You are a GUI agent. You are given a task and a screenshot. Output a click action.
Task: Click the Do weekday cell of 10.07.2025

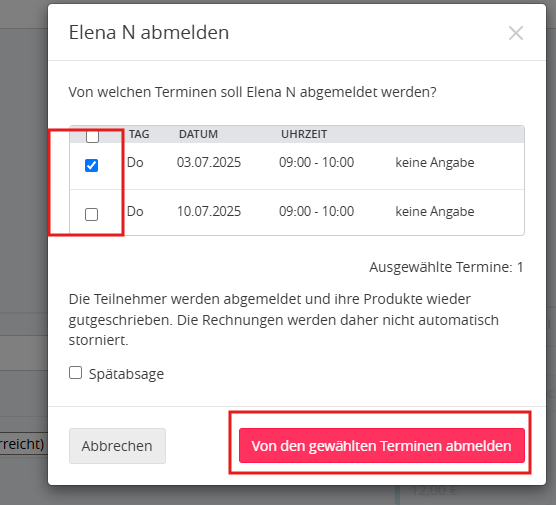tap(135, 211)
